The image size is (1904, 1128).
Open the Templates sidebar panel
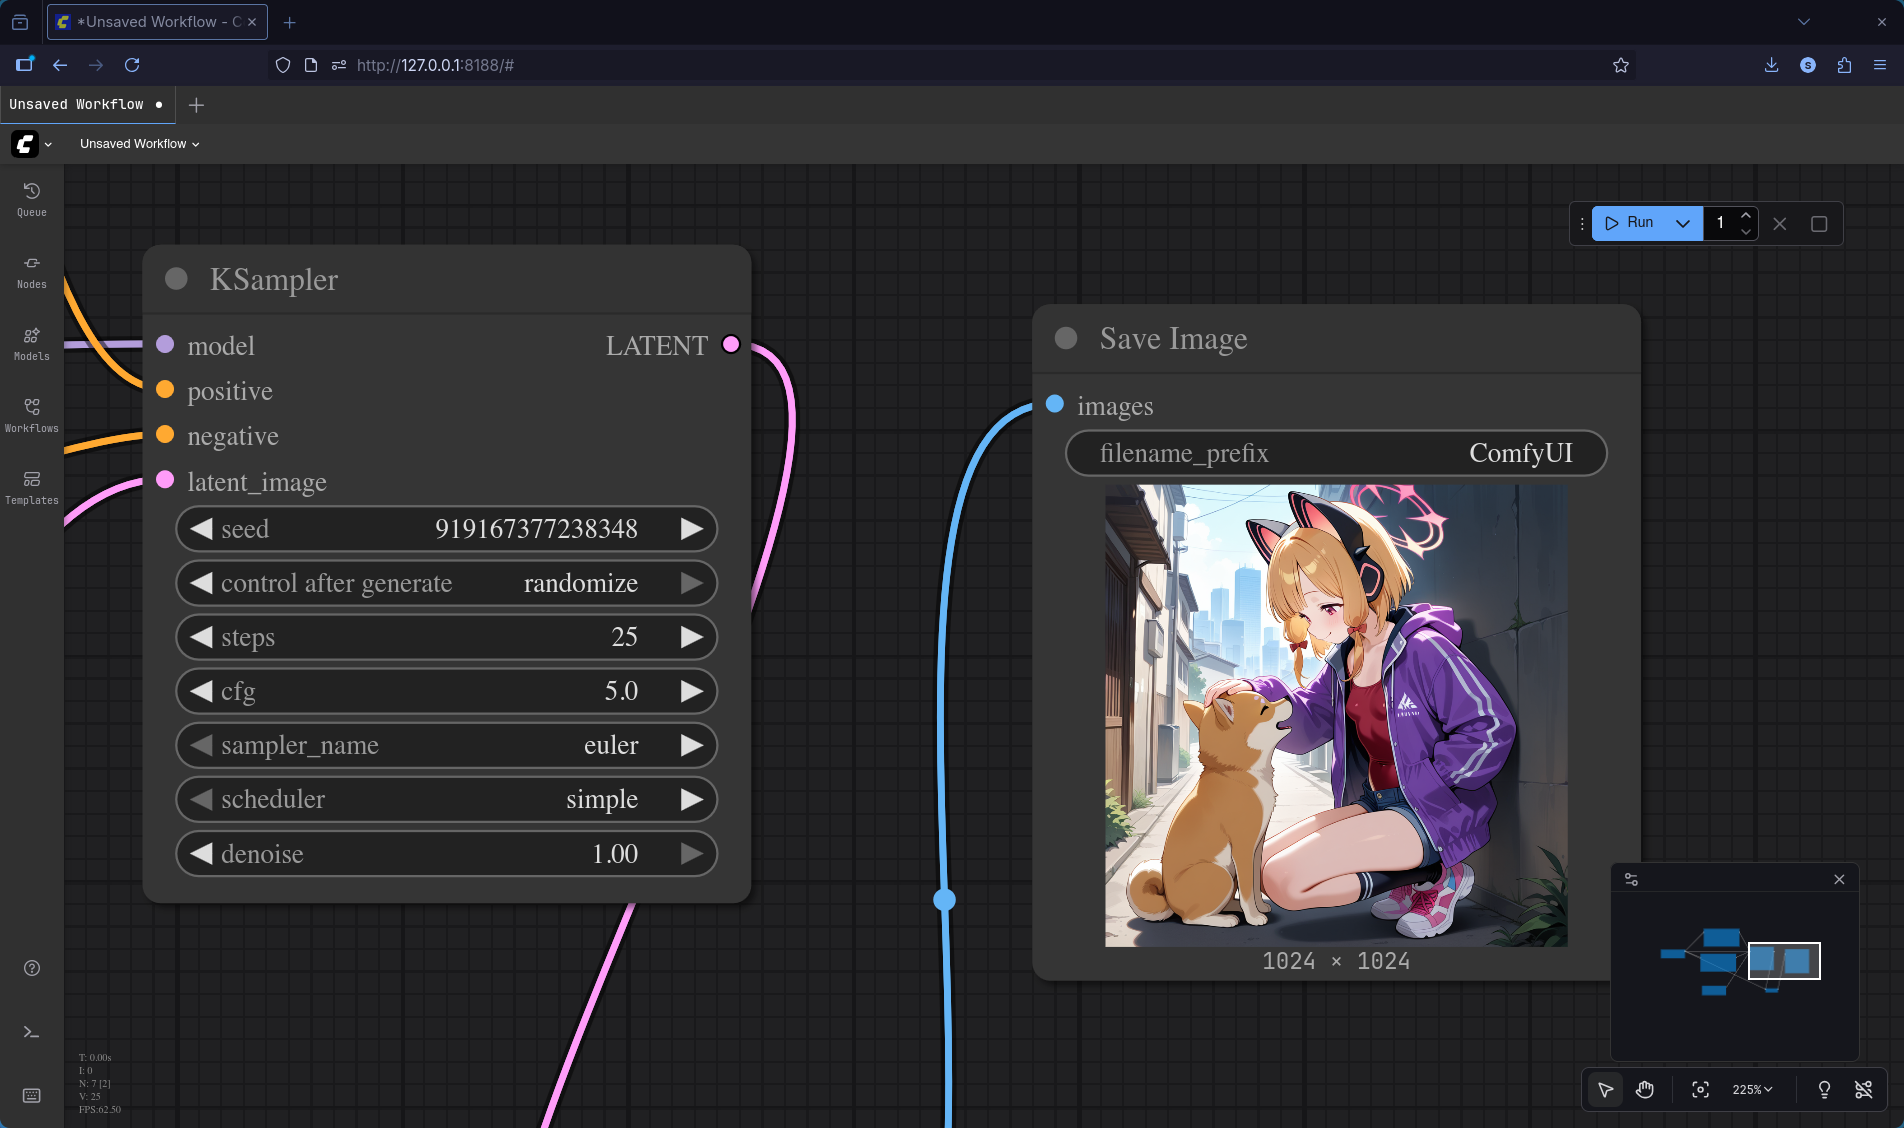point(31,487)
